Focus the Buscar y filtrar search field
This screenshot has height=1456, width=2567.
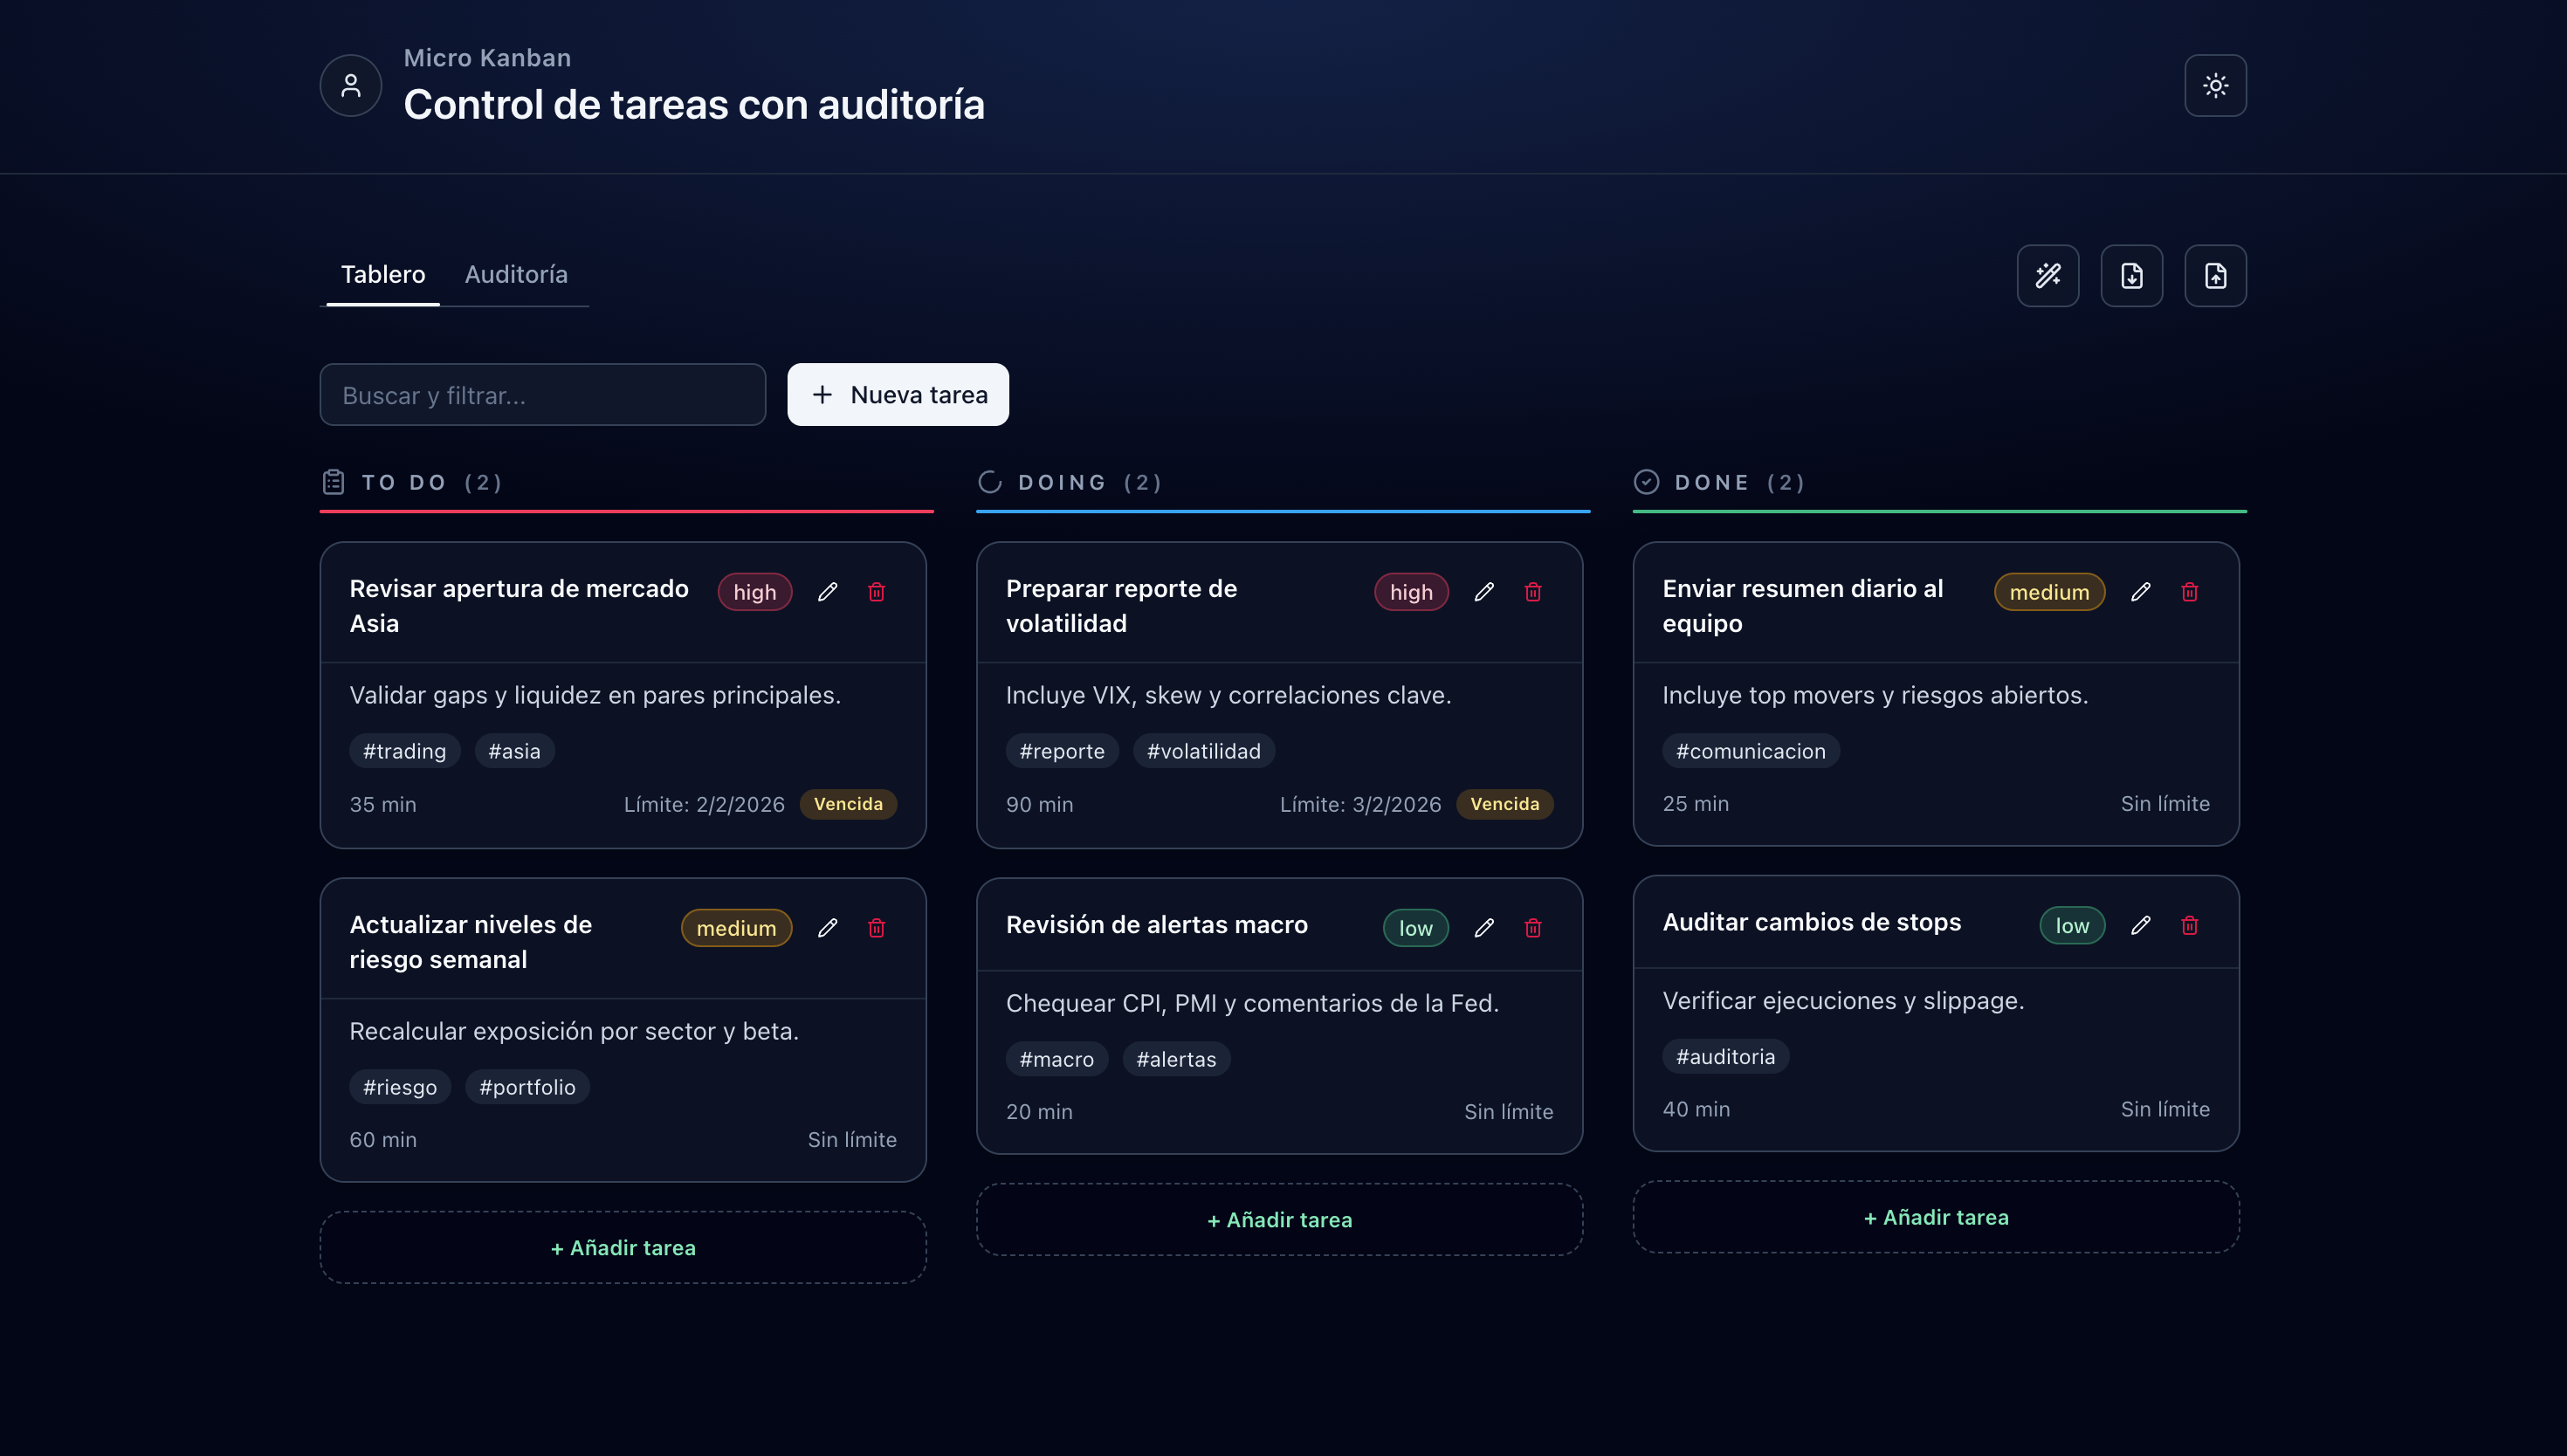point(542,395)
